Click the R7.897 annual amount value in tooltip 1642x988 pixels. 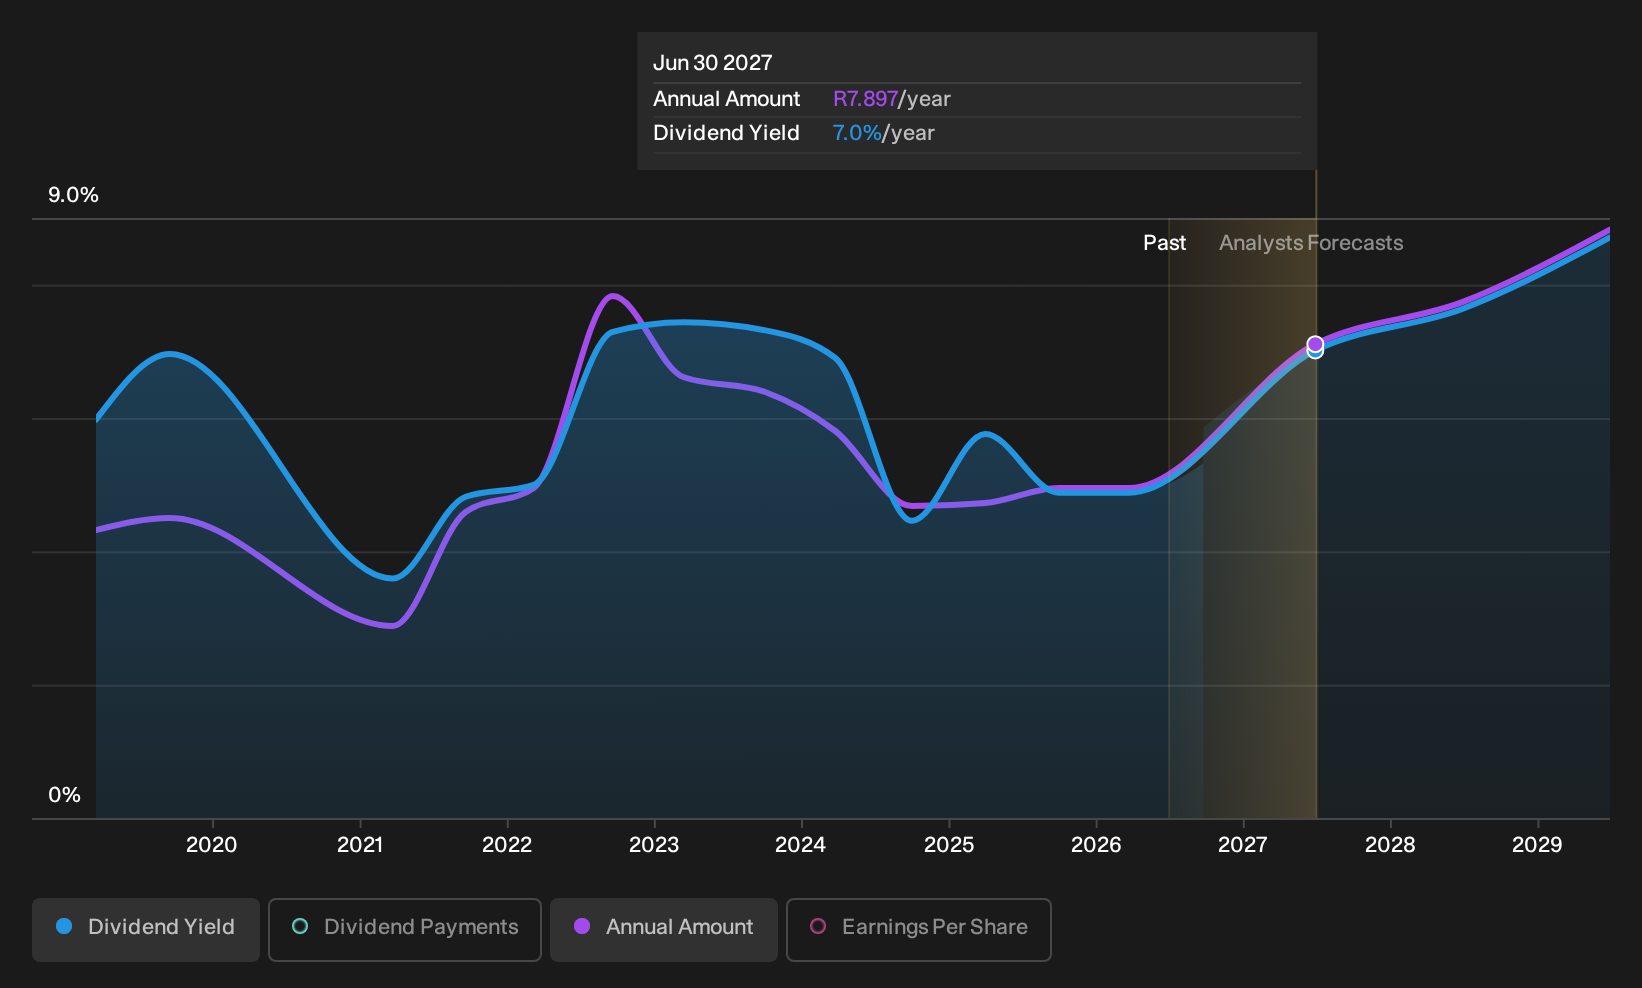(x=866, y=99)
